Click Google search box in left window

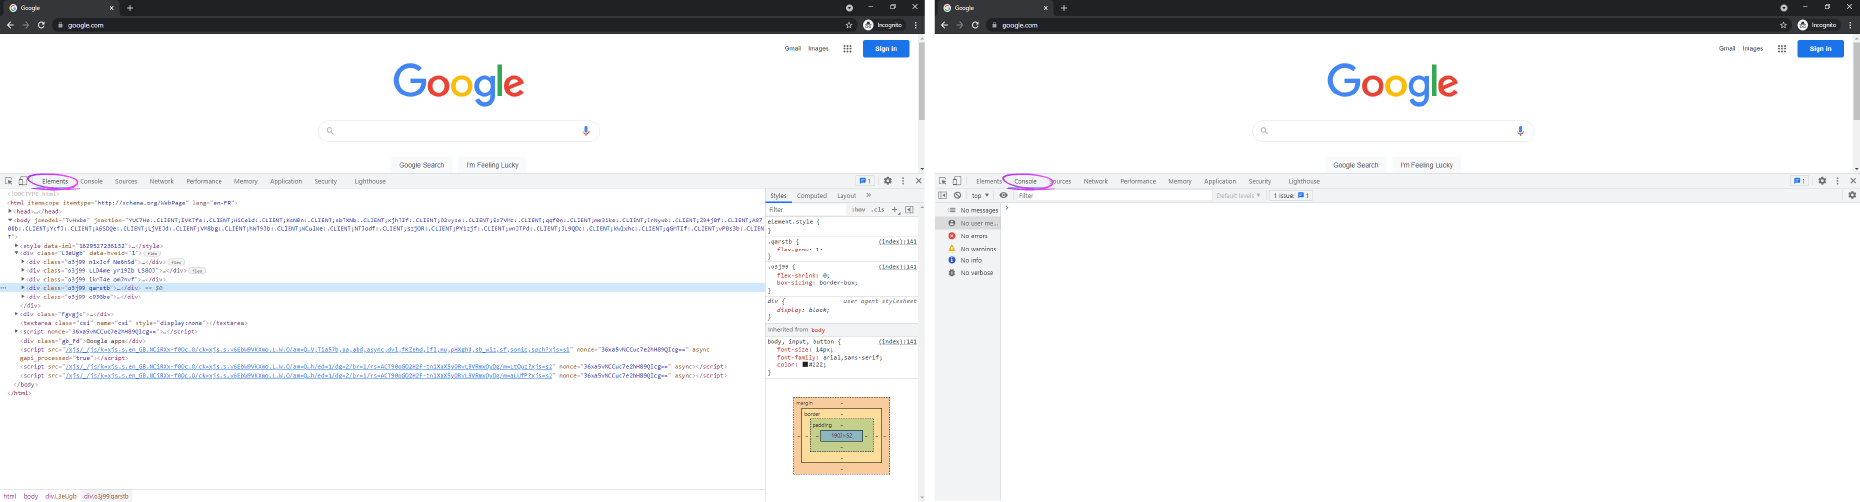coord(459,131)
